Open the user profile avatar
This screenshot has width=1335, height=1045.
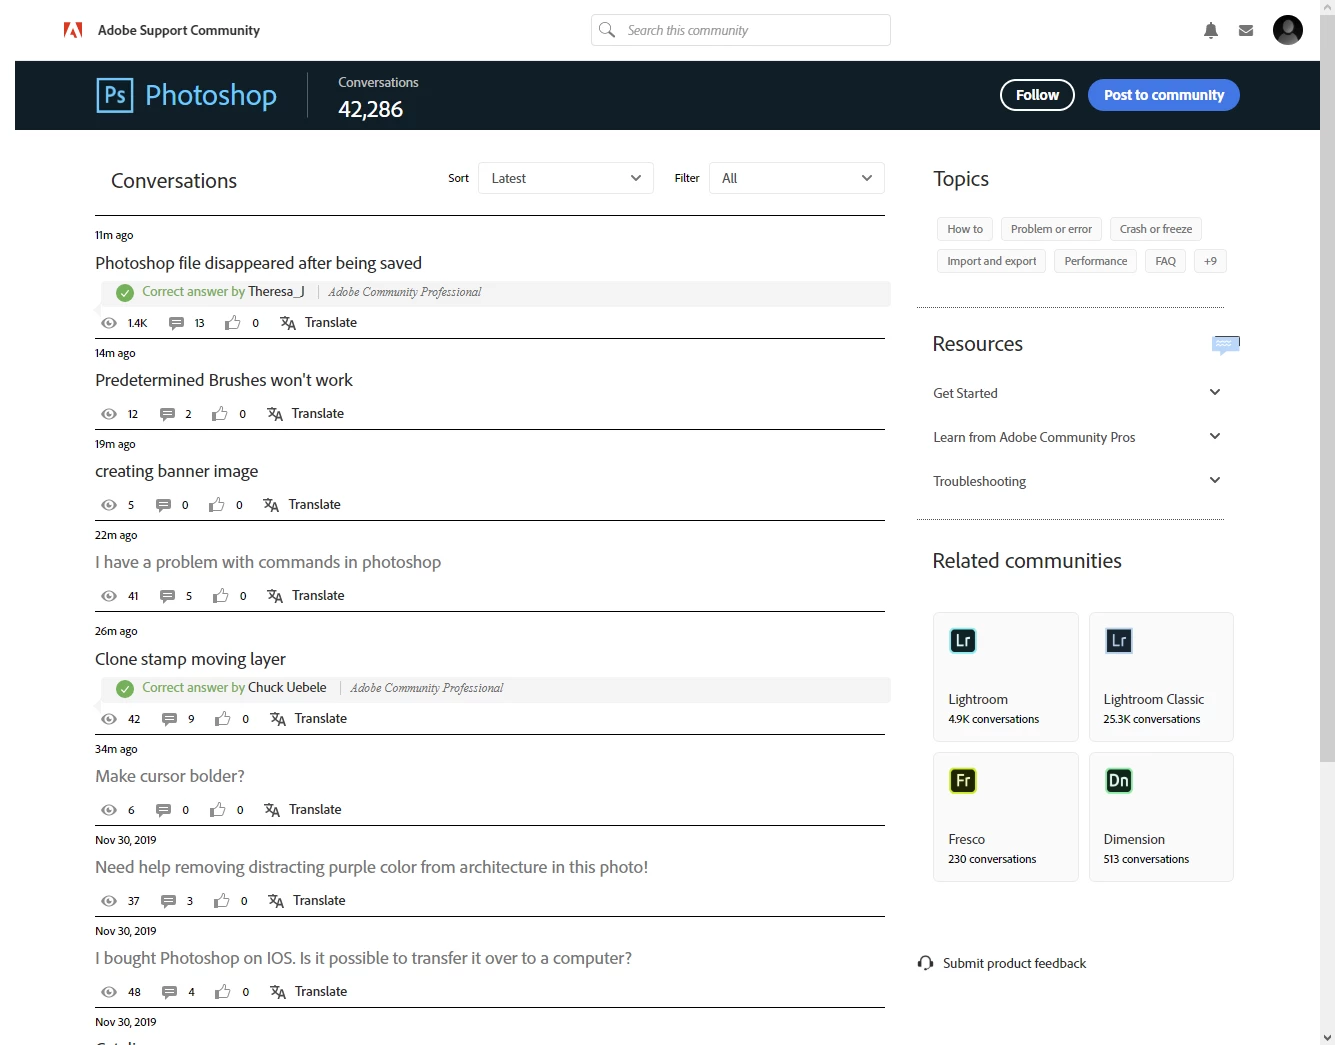pyautogui.click(x=1288, y=30)
